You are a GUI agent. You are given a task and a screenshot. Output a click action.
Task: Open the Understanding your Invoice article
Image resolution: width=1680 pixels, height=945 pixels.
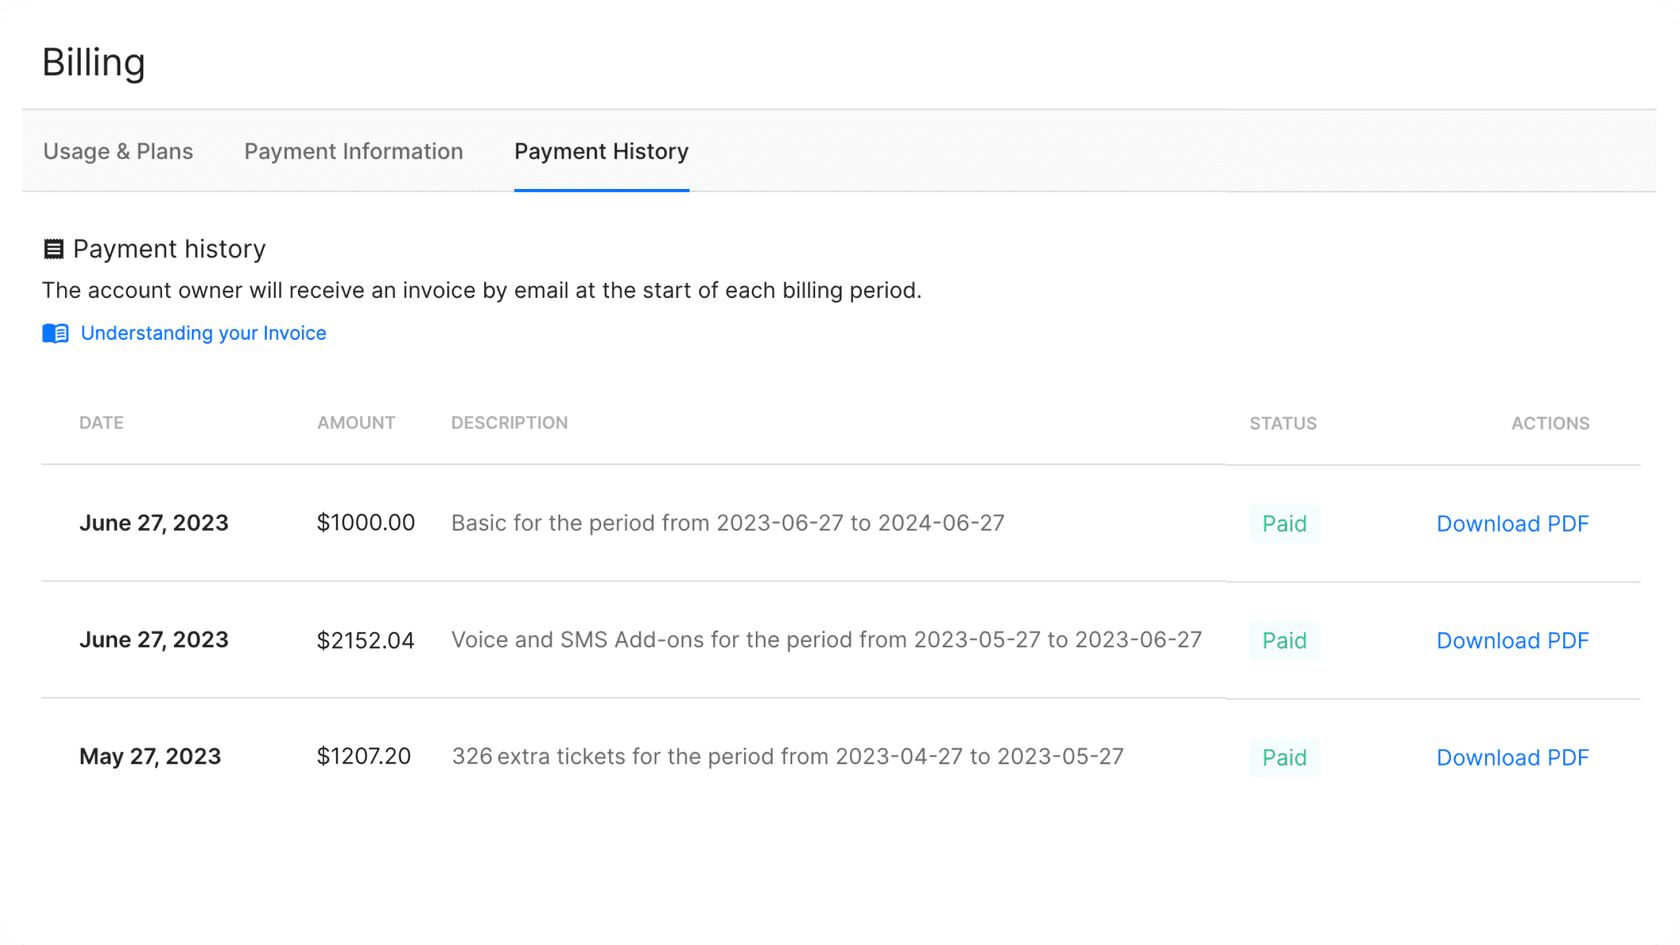tap(203, 333)
